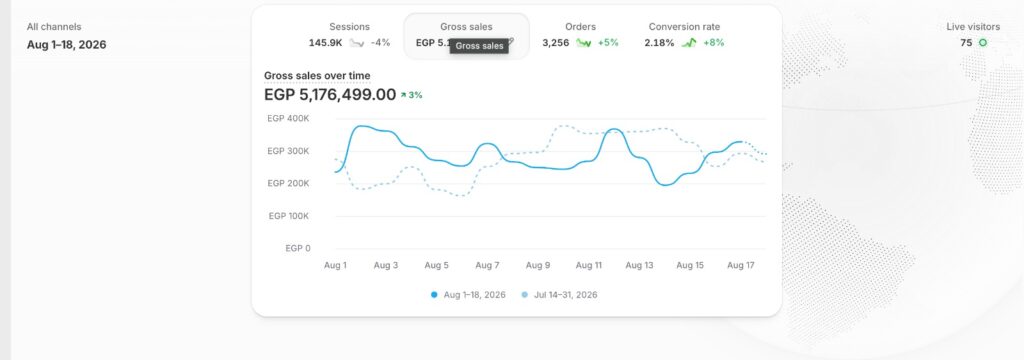Image resolution: width=1024 pixels, height=360 pixels.
Task: Click the Aug 3 x-axis label
Action: click(386, 265)
